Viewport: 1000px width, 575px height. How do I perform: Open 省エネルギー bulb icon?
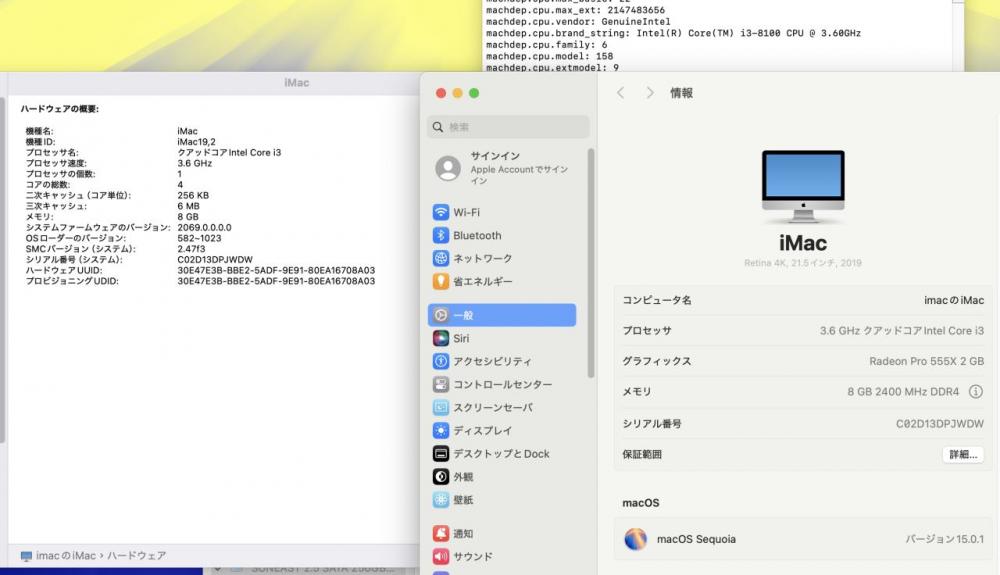click(441, 281)
